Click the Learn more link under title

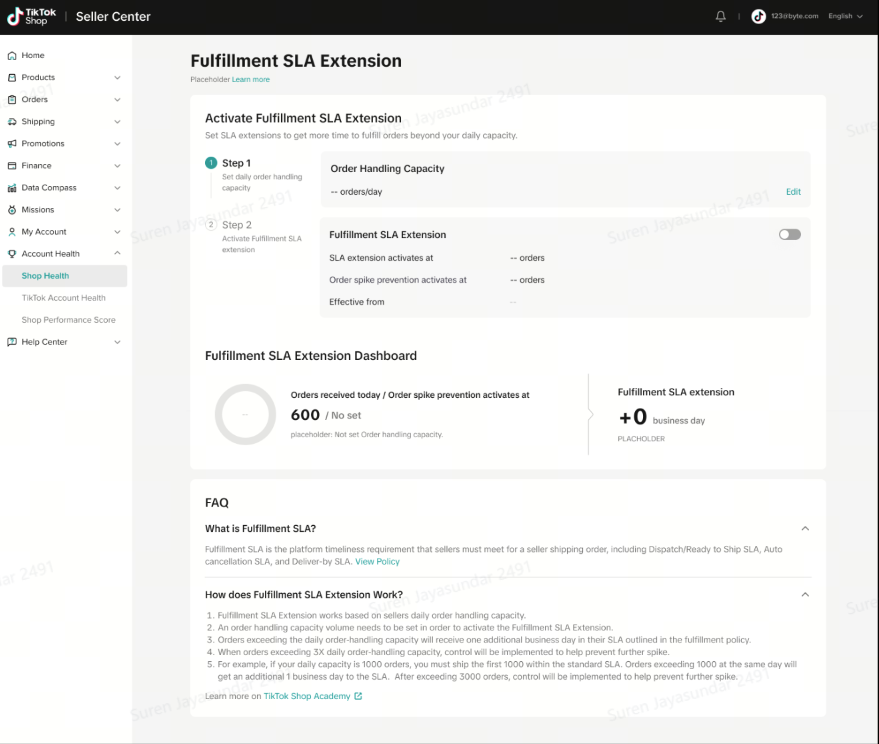coord(250,79)
